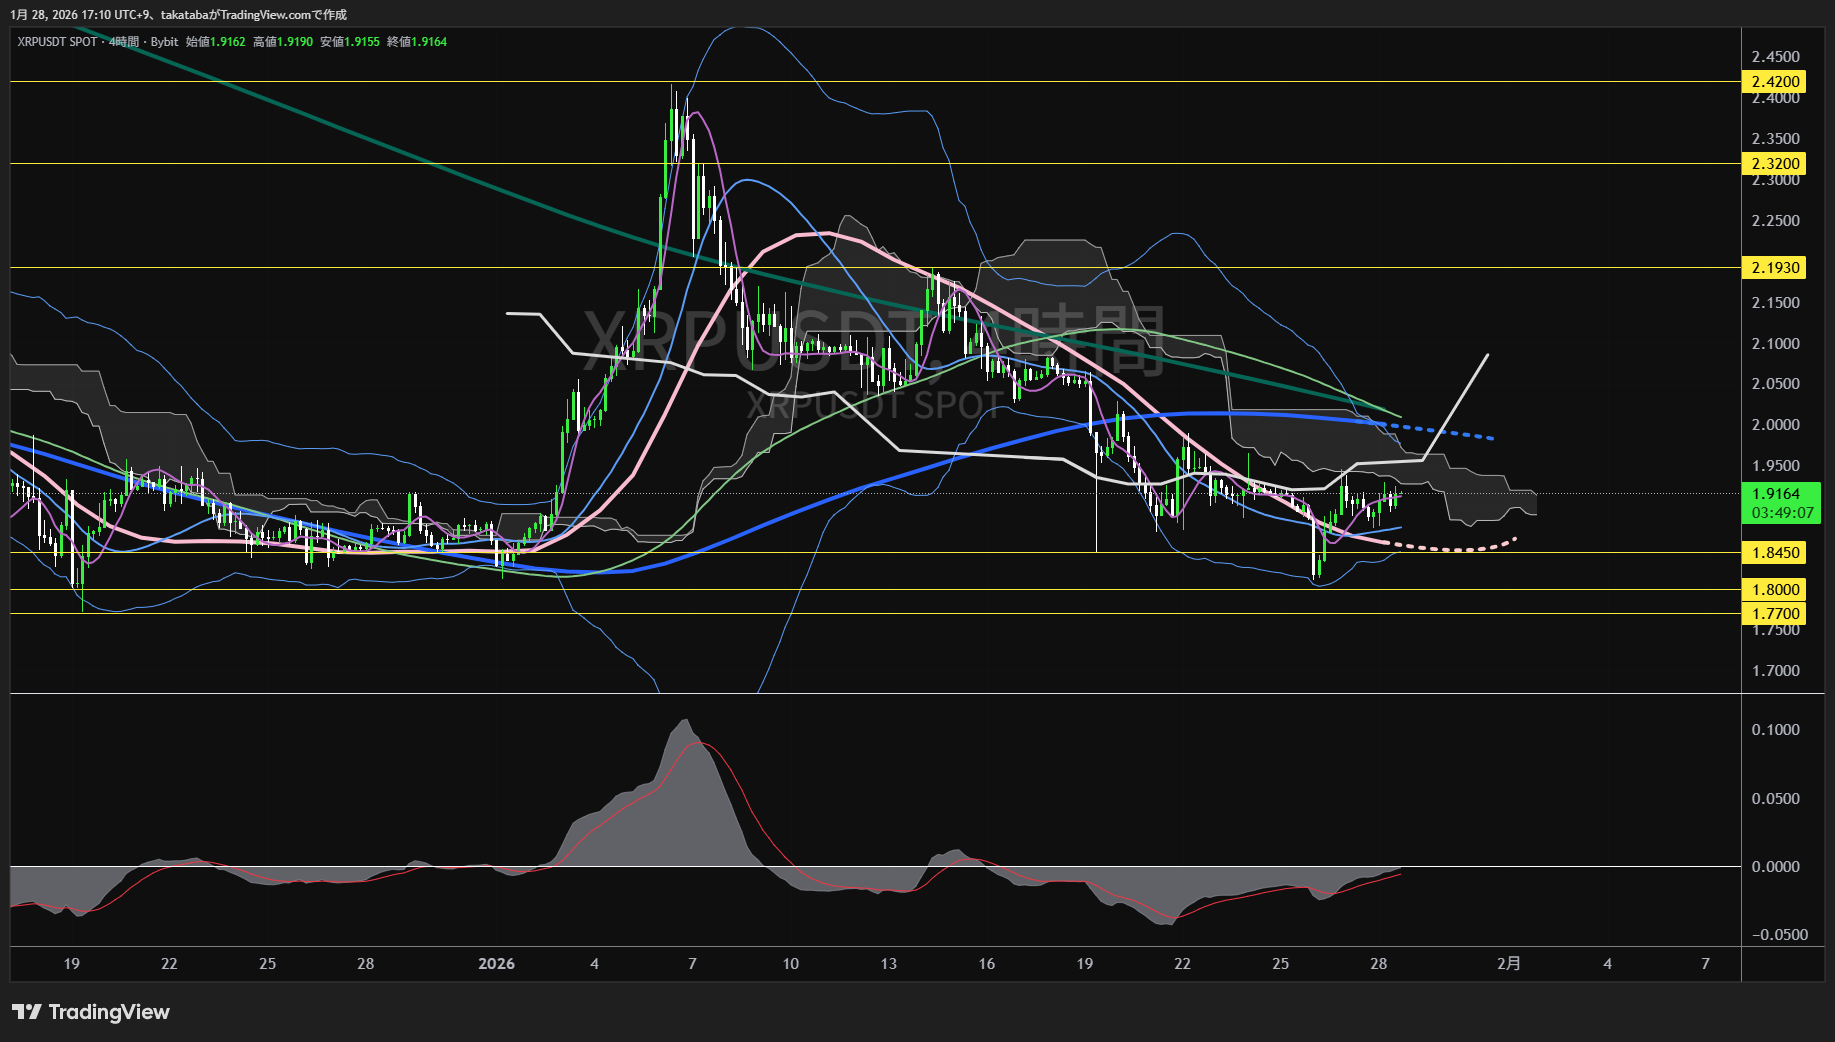This screenshot has width=1835, height=1042.
Task: Select the 1.7700 price level label
Action: [x=1775, y=614]
